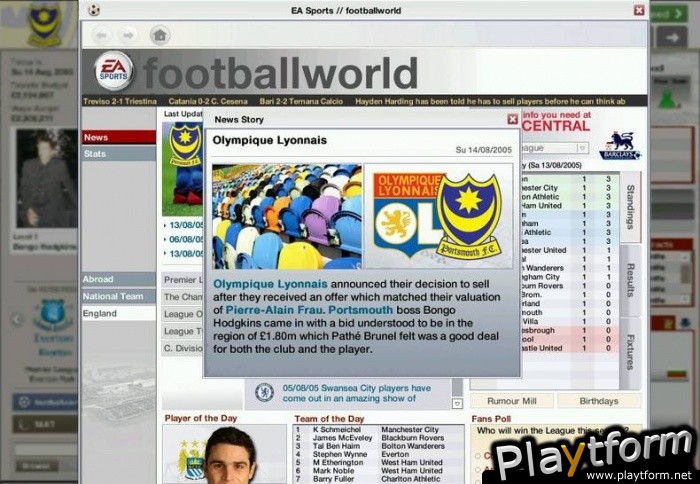Image resolution: width=700 pixels, height=484 pixels.
Task: Select the News sidebar item
Action: (119, 138)
